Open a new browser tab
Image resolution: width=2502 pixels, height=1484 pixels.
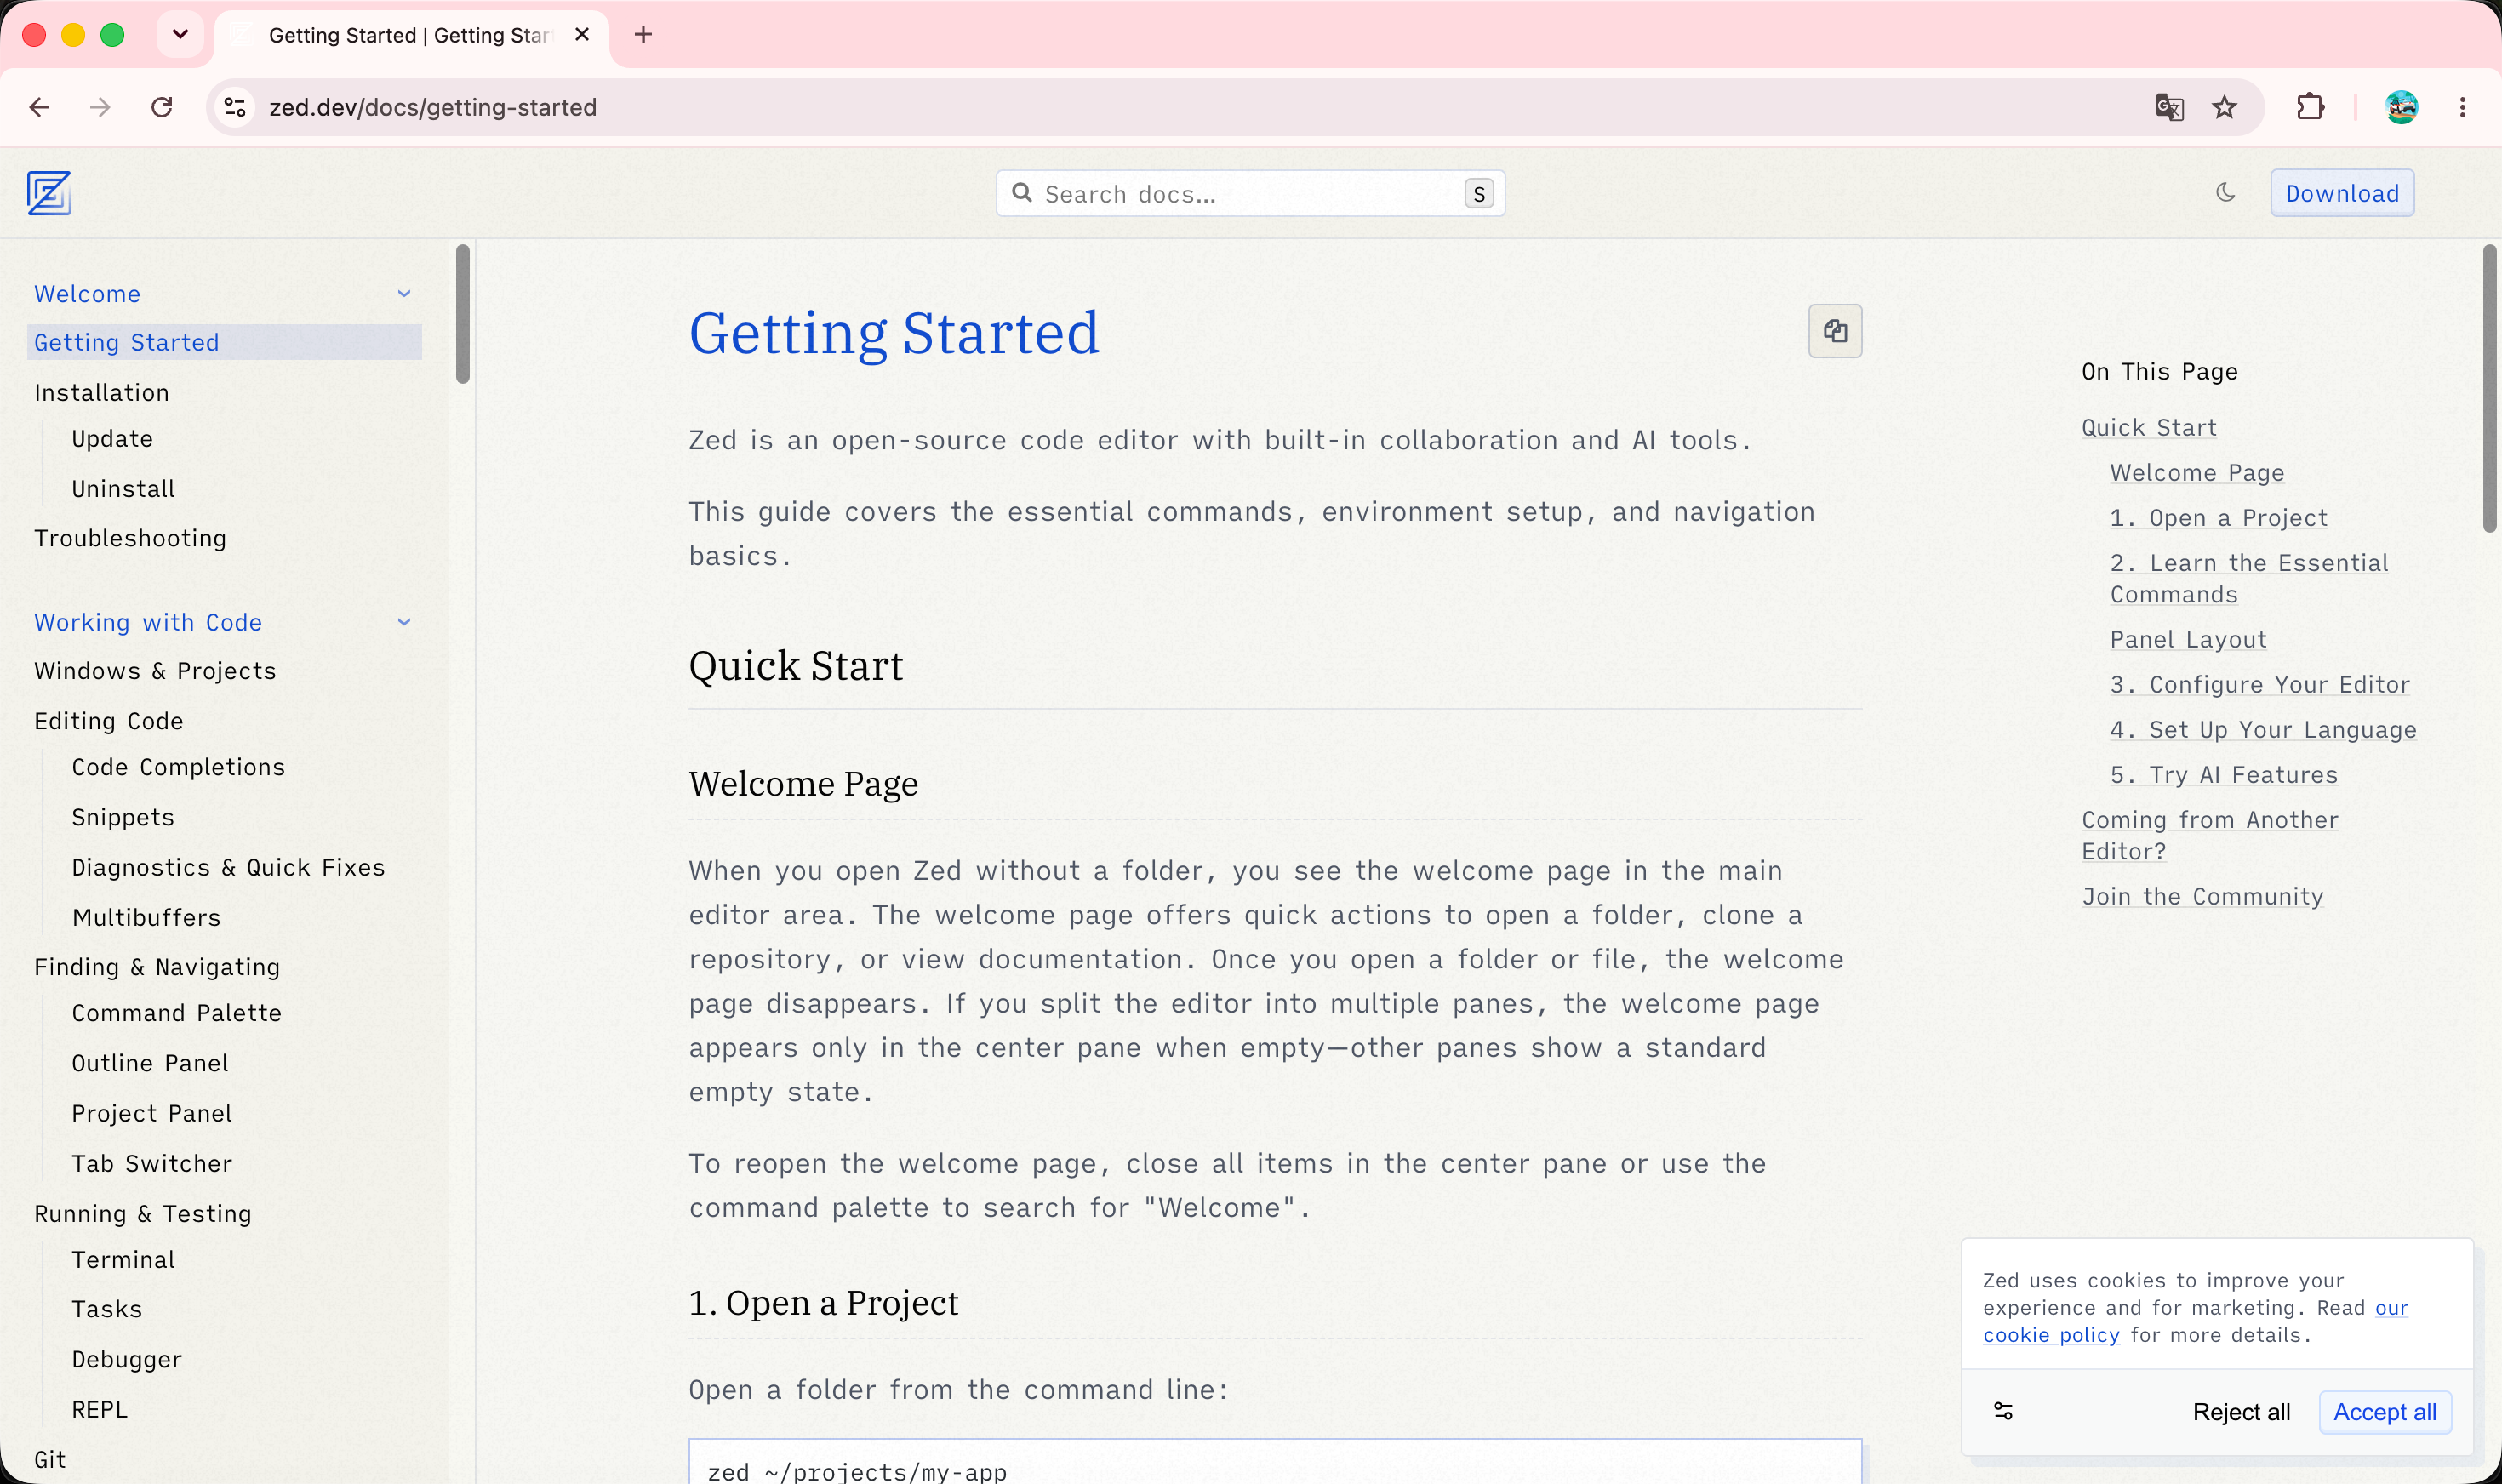[x=643, y=35]
